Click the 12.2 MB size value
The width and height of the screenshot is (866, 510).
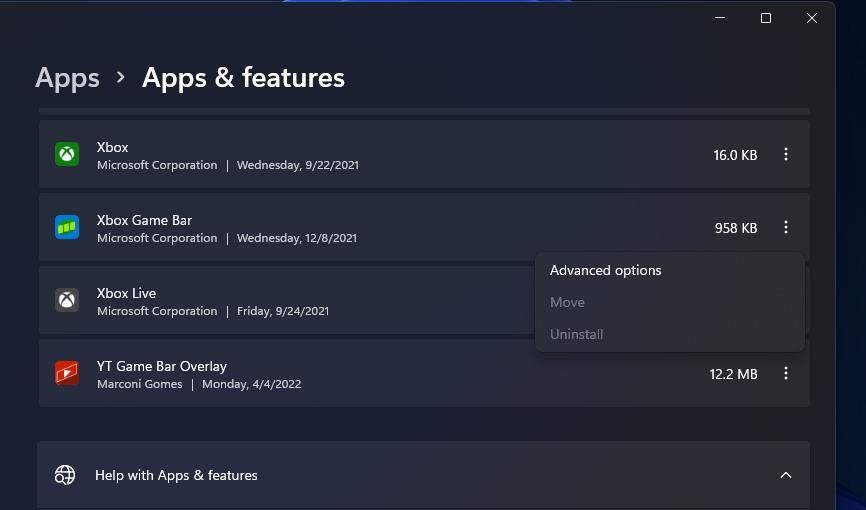point(733,374)
